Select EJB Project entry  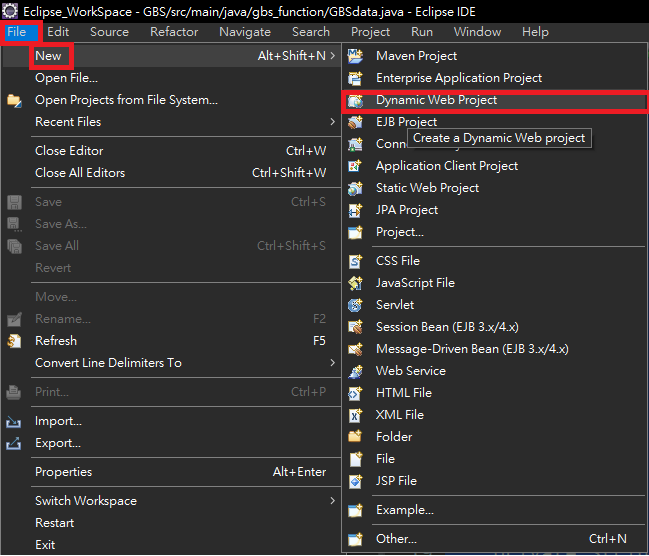(495, 122)
